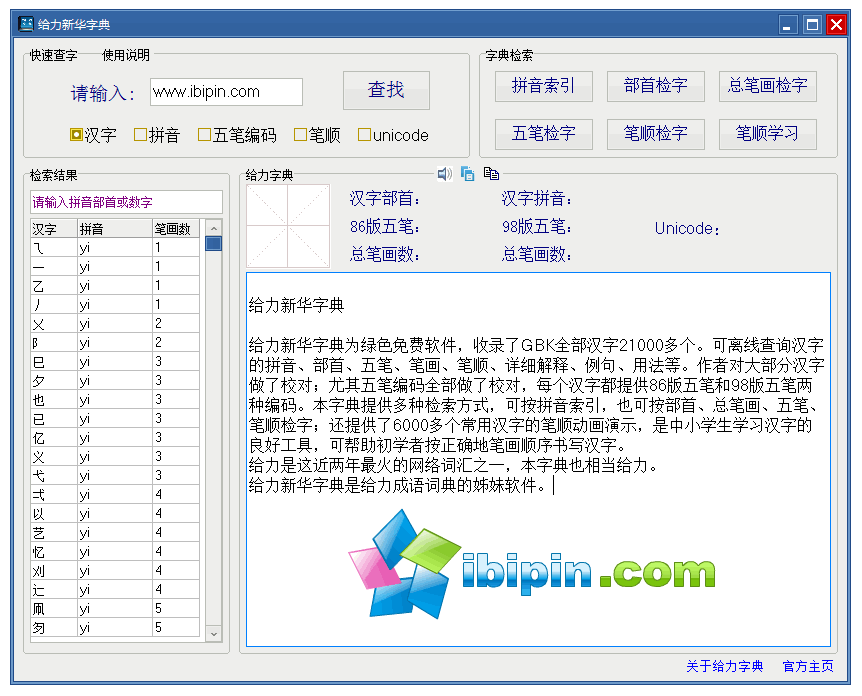
Task: Click the results scrollbar thumb
Action: pos(214,244)
